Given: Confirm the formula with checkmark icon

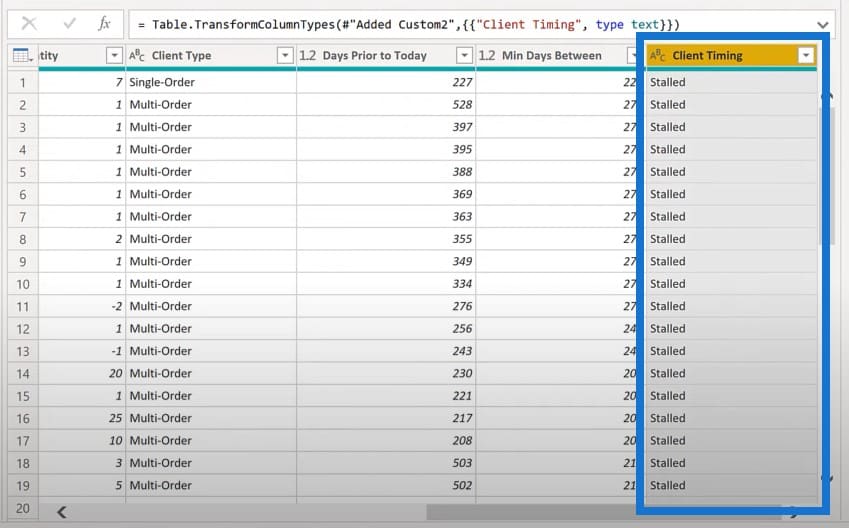Looking at the screenshot, I should (x=69, y=23).
